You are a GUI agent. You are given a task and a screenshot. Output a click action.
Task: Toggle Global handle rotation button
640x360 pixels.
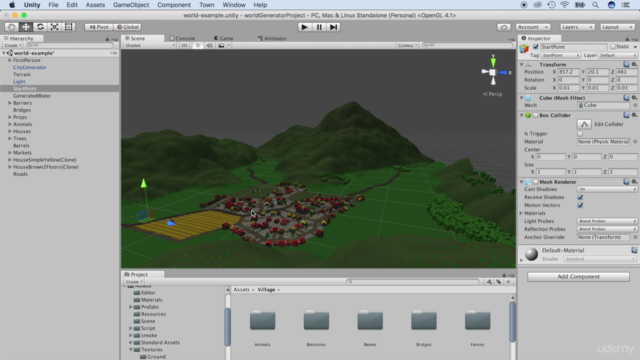(127, 27)
